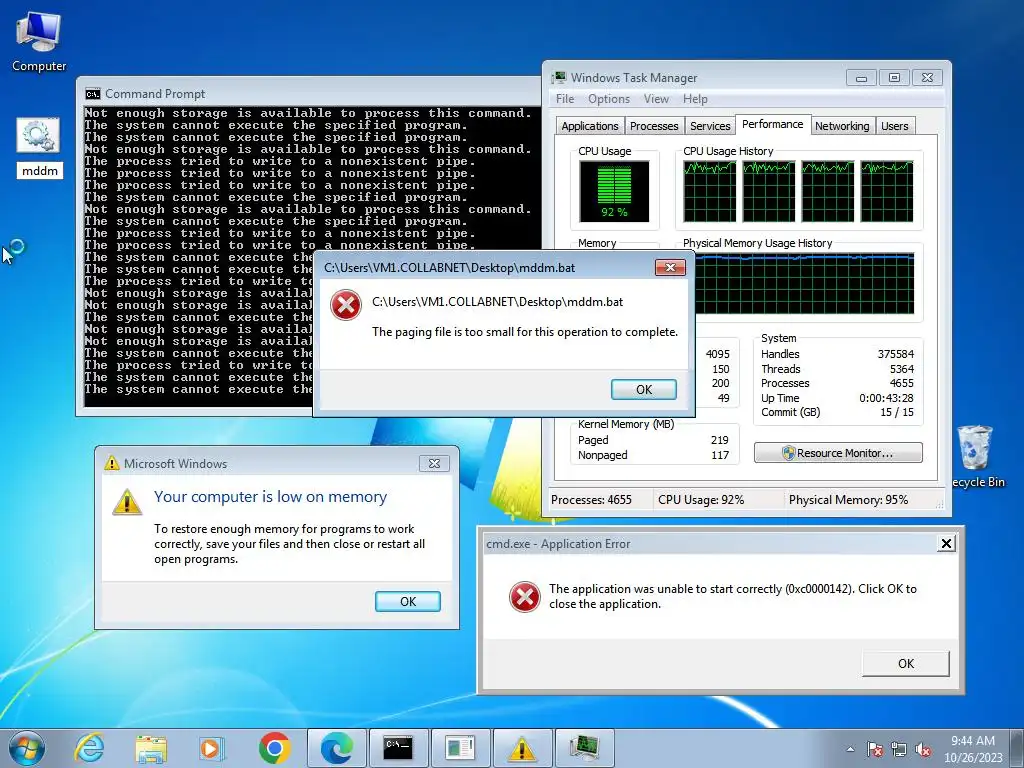1024x768 pixels.
Task: Switch to the Applications tab
Action: pos(590,126)
